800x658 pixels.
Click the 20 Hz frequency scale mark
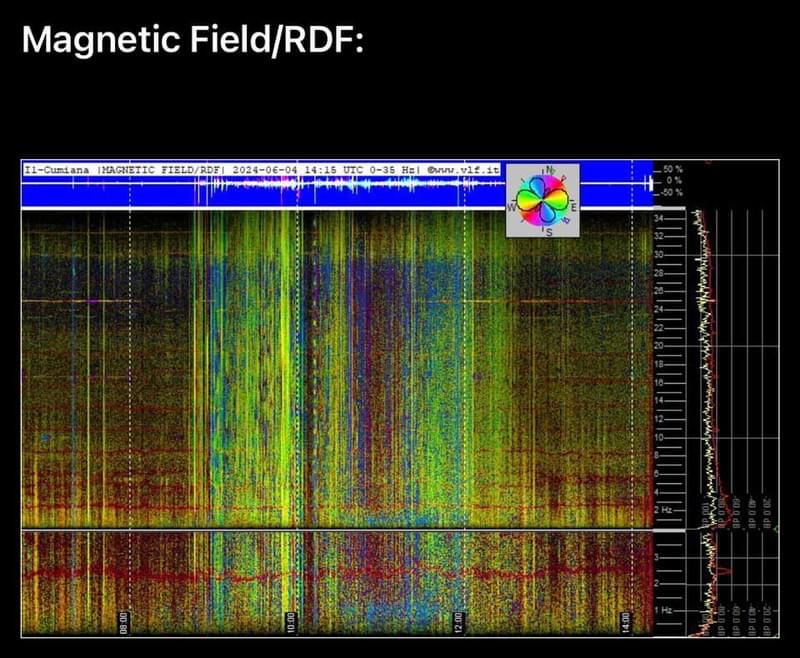[659, 345]
